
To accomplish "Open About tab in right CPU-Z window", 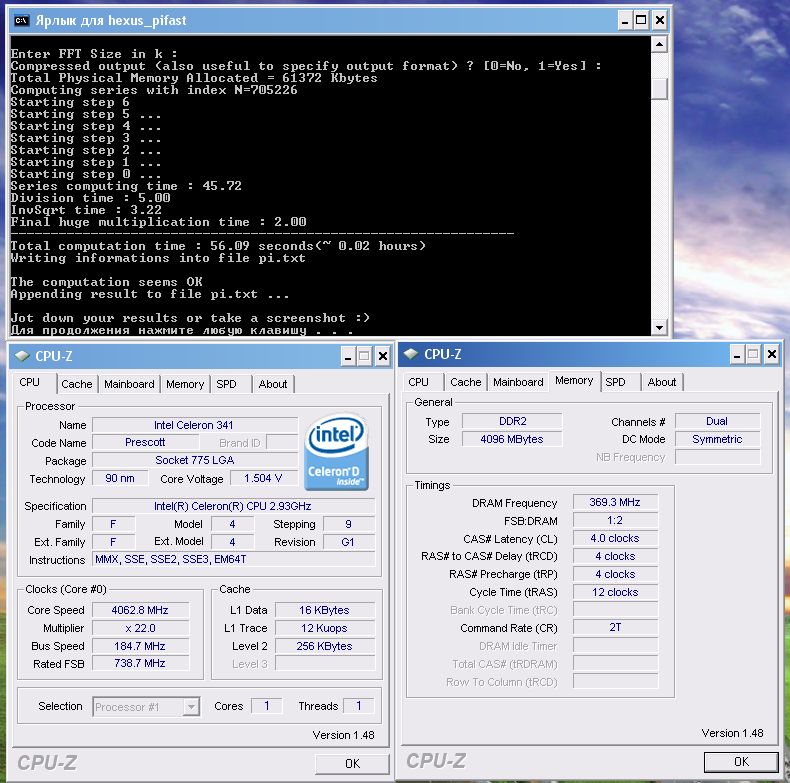I will coord(662,382).
